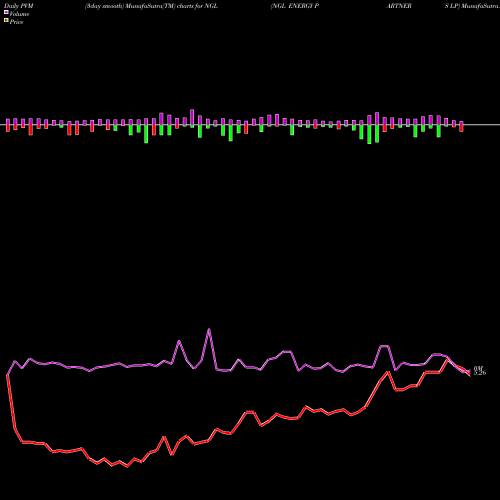Click the magenta Volume legend swatch
500x500 pixels.
click(6, 13)
